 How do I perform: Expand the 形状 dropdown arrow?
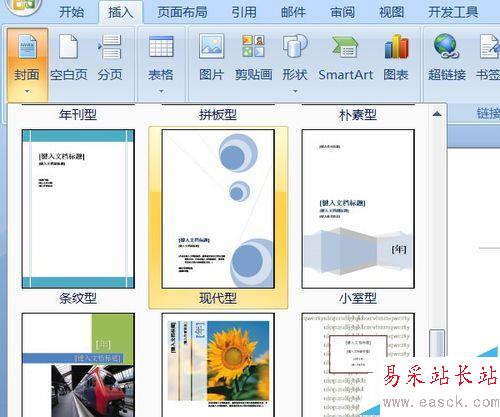295,91
